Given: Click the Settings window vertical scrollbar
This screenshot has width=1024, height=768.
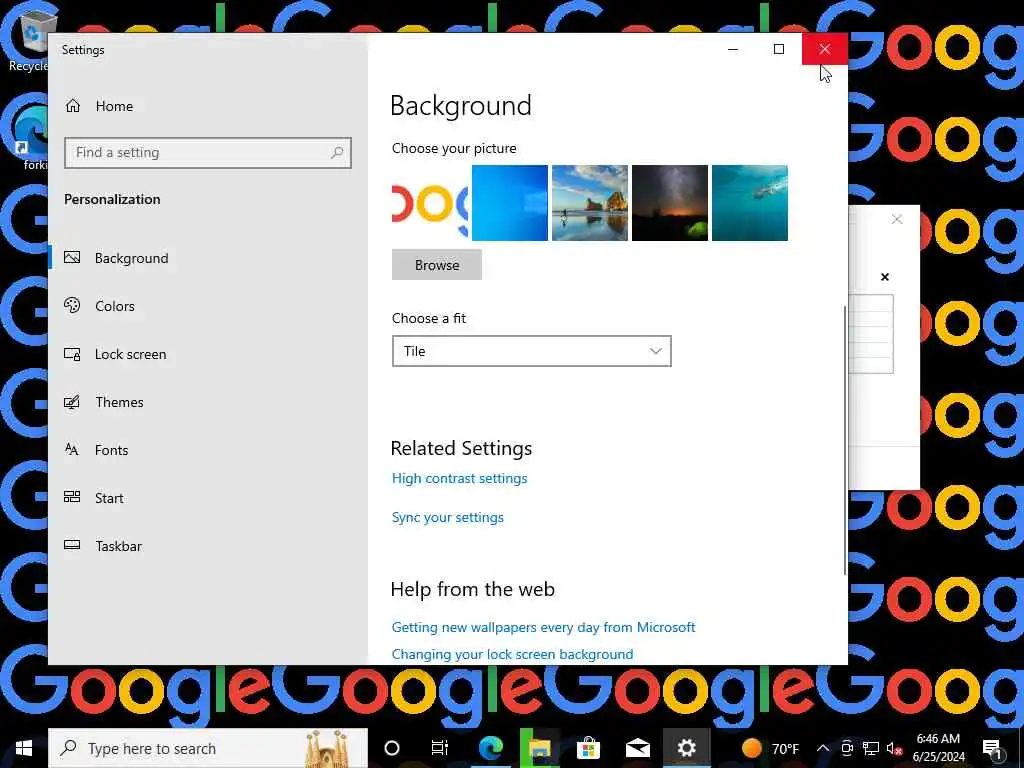Looking at the screenshot, I should [x=845, y=441].
